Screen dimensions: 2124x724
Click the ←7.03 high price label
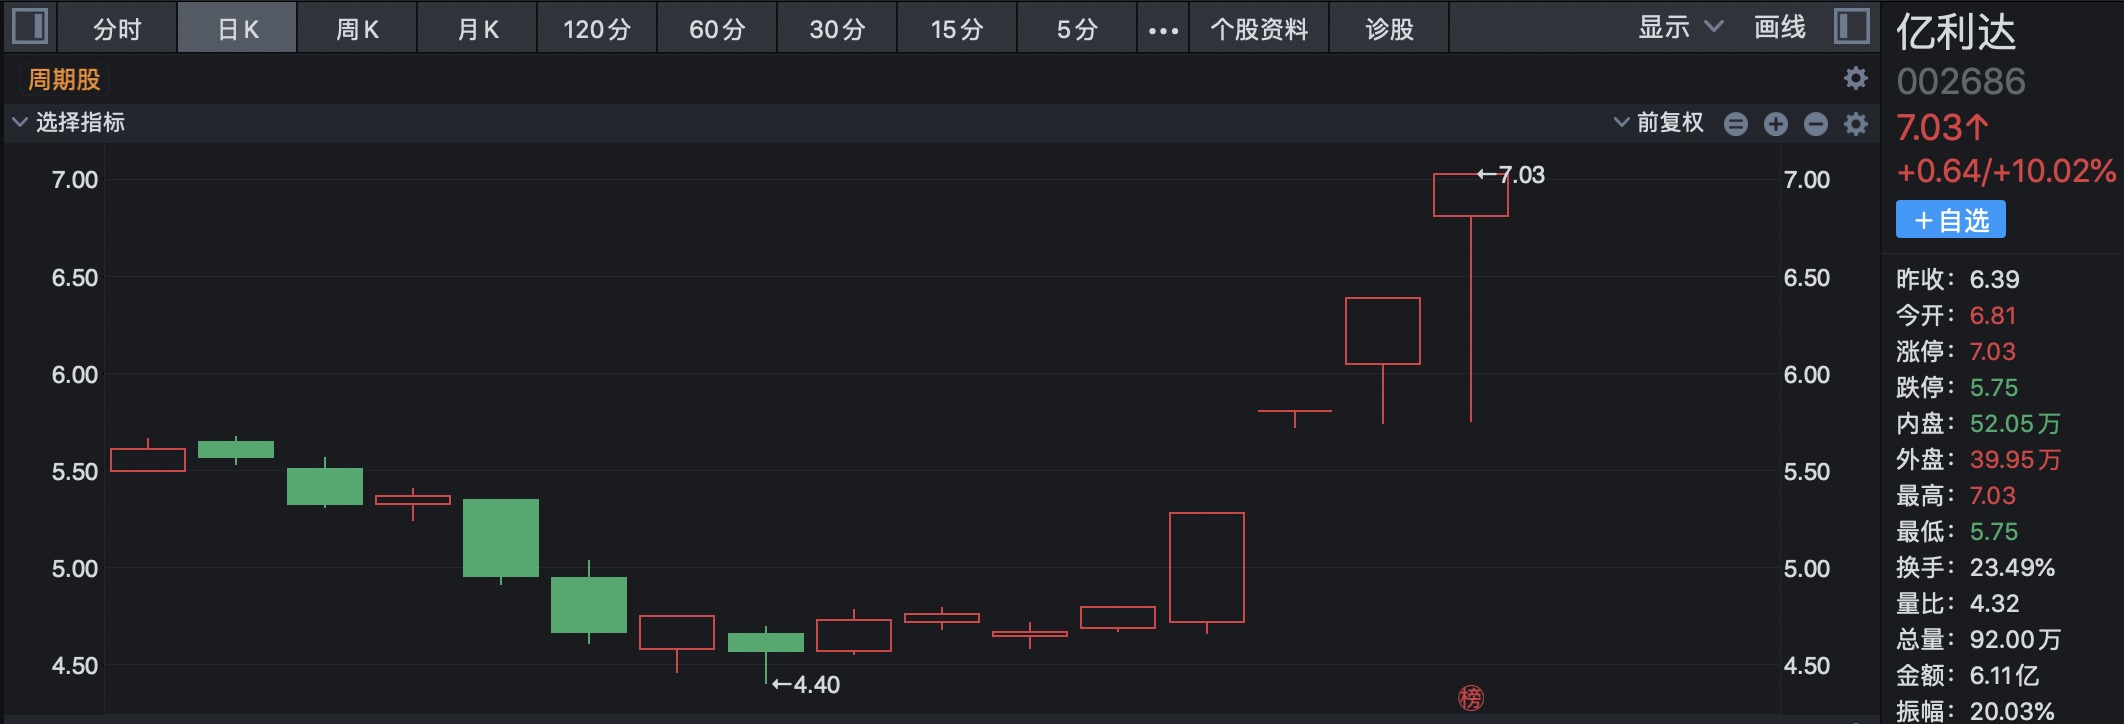(1511, 175)
